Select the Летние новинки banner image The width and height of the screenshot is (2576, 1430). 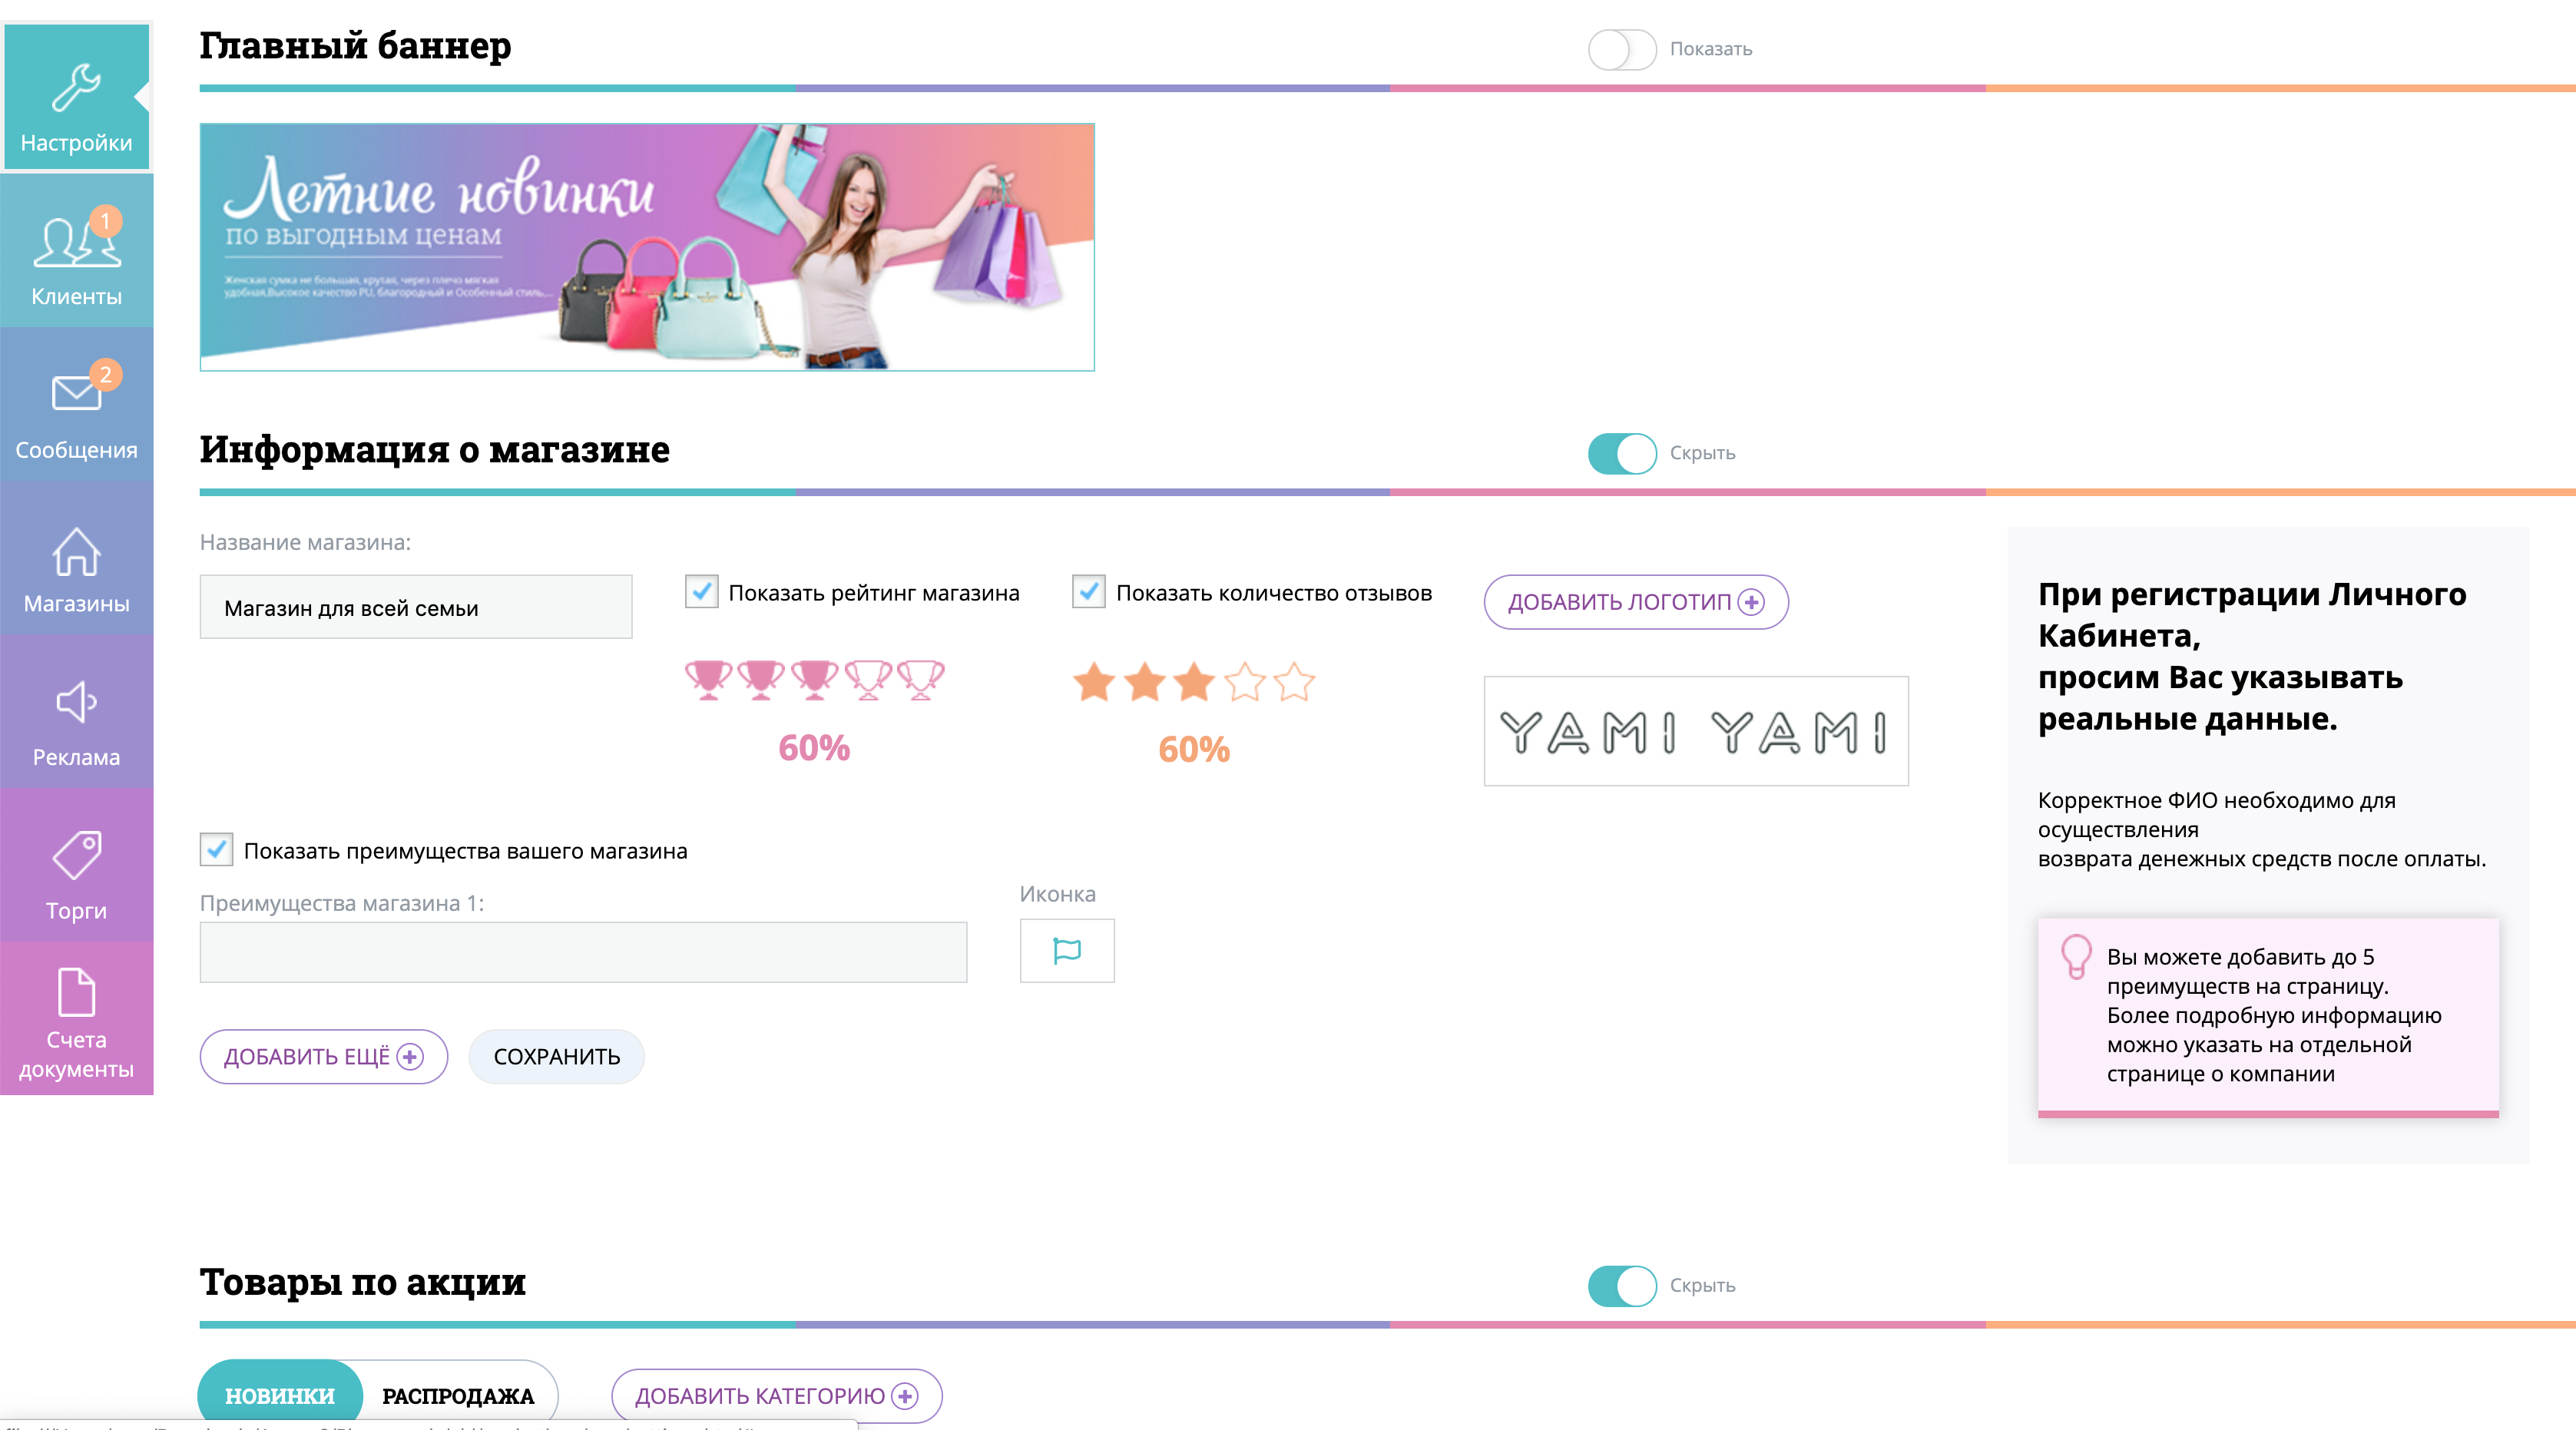(x=647, y=247)
